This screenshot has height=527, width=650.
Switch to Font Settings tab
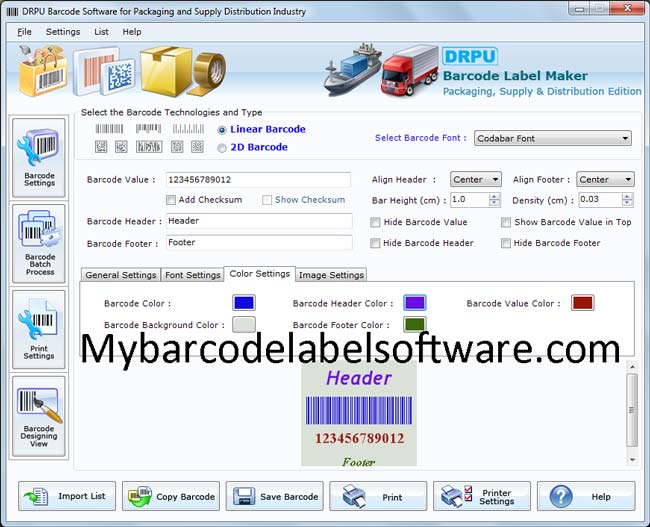[x=193, y=275]
